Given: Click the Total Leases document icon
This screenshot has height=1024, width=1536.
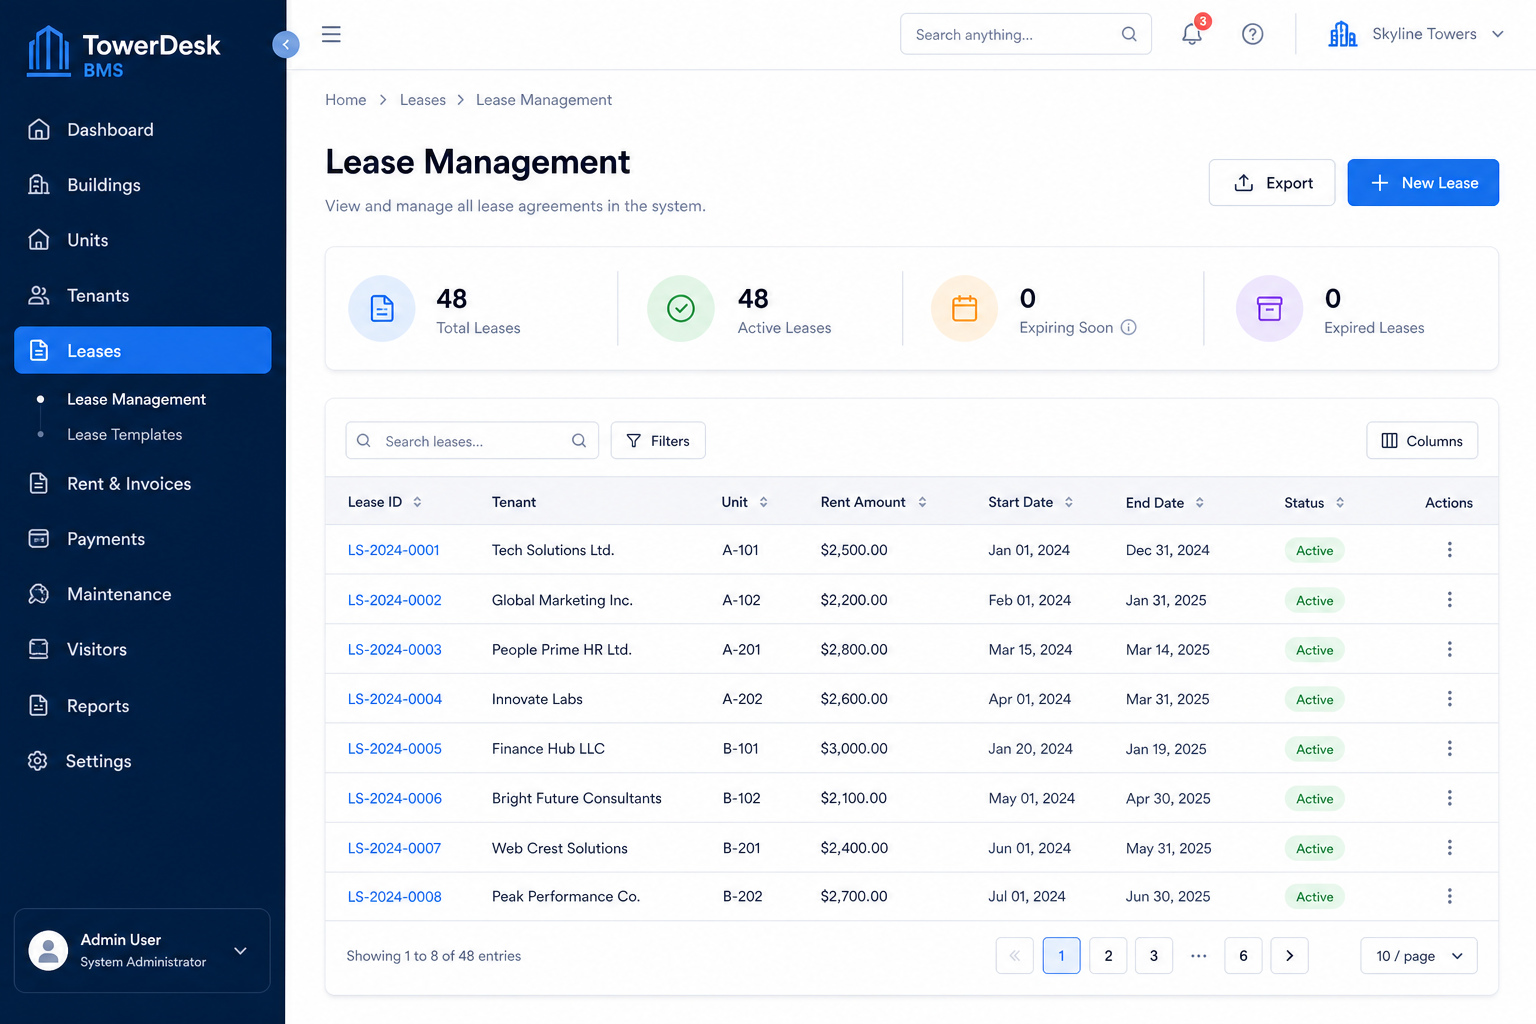Looking at the screenshot, I should (x=382, y=308).
